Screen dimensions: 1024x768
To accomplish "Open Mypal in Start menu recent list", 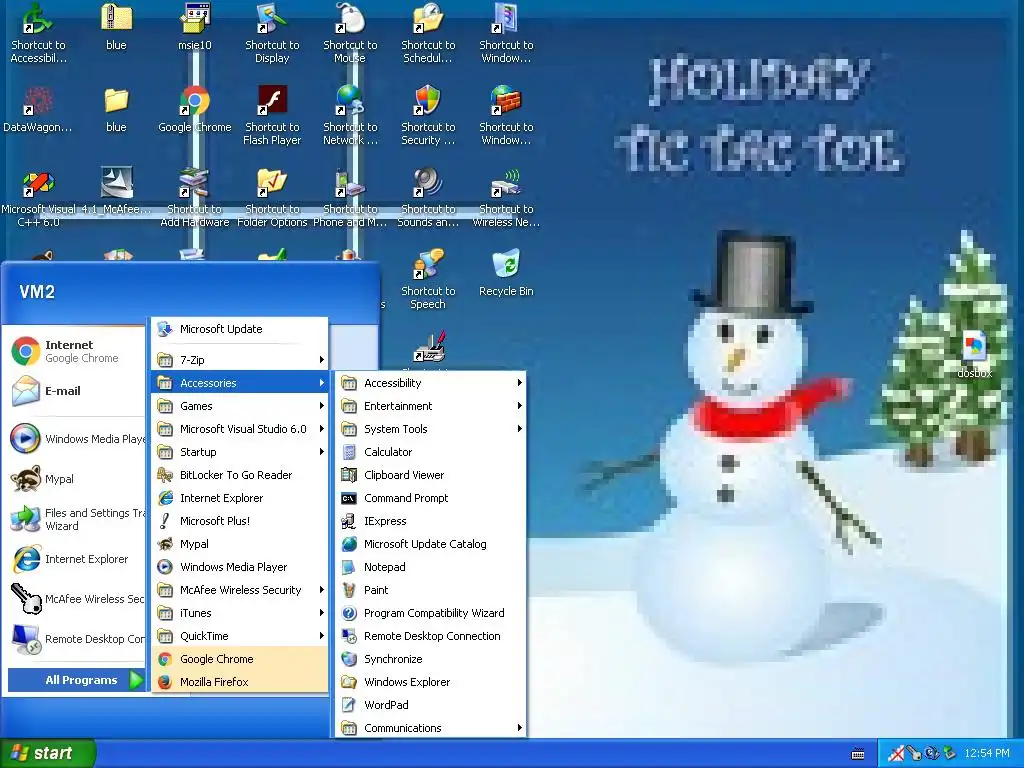I will pos(76,479).
